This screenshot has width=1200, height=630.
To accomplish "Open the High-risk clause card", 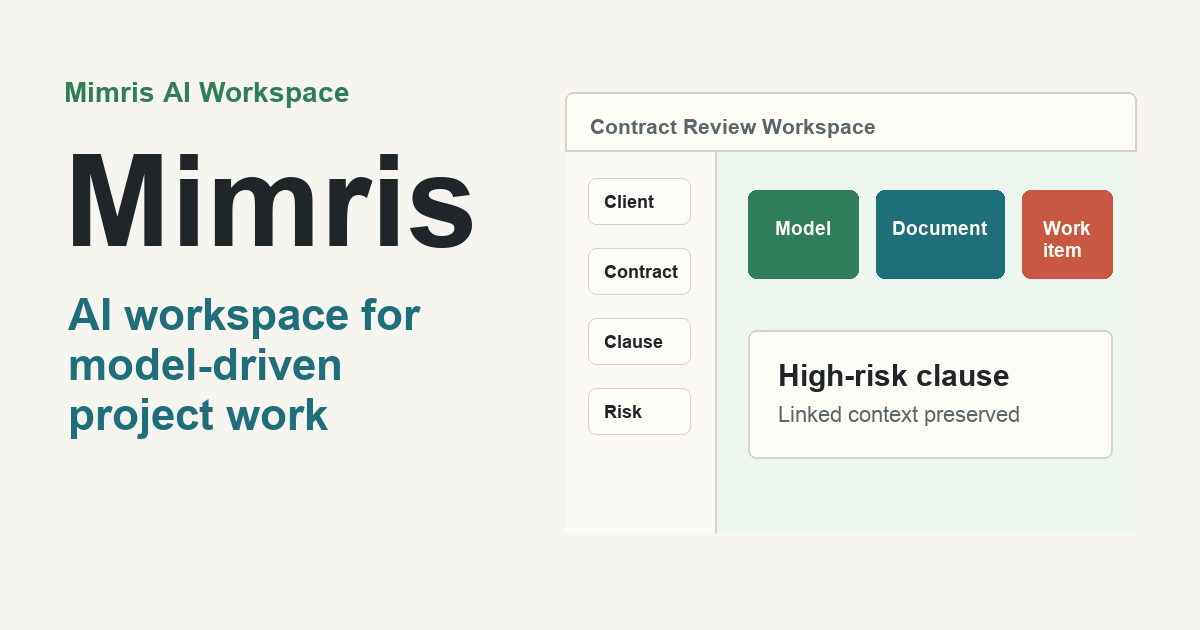I will 930,394.
